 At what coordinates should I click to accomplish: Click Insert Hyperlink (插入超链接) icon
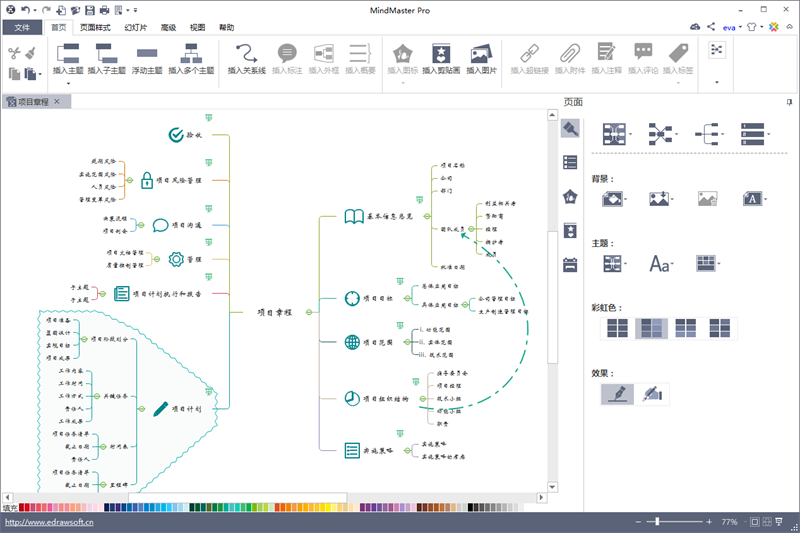click(x=530, y=53)
